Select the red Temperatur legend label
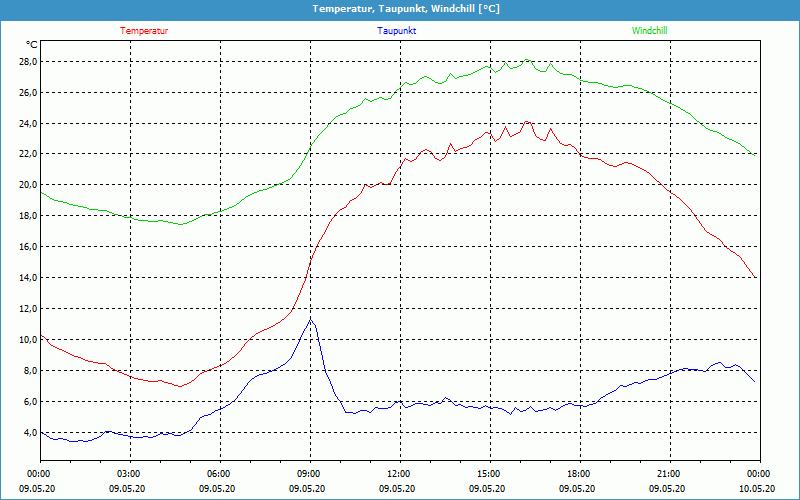The height and width of the screenshot is (500, 800). 144,31
